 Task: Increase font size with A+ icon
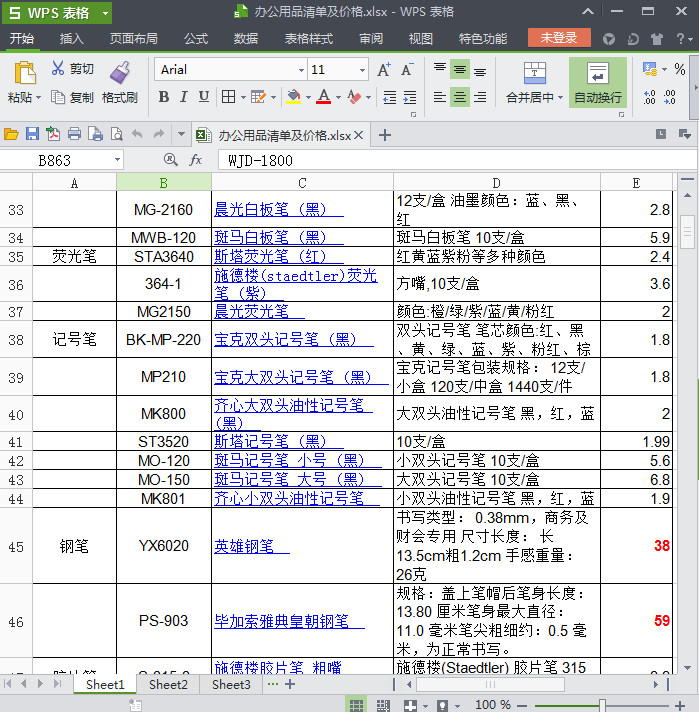384,69
